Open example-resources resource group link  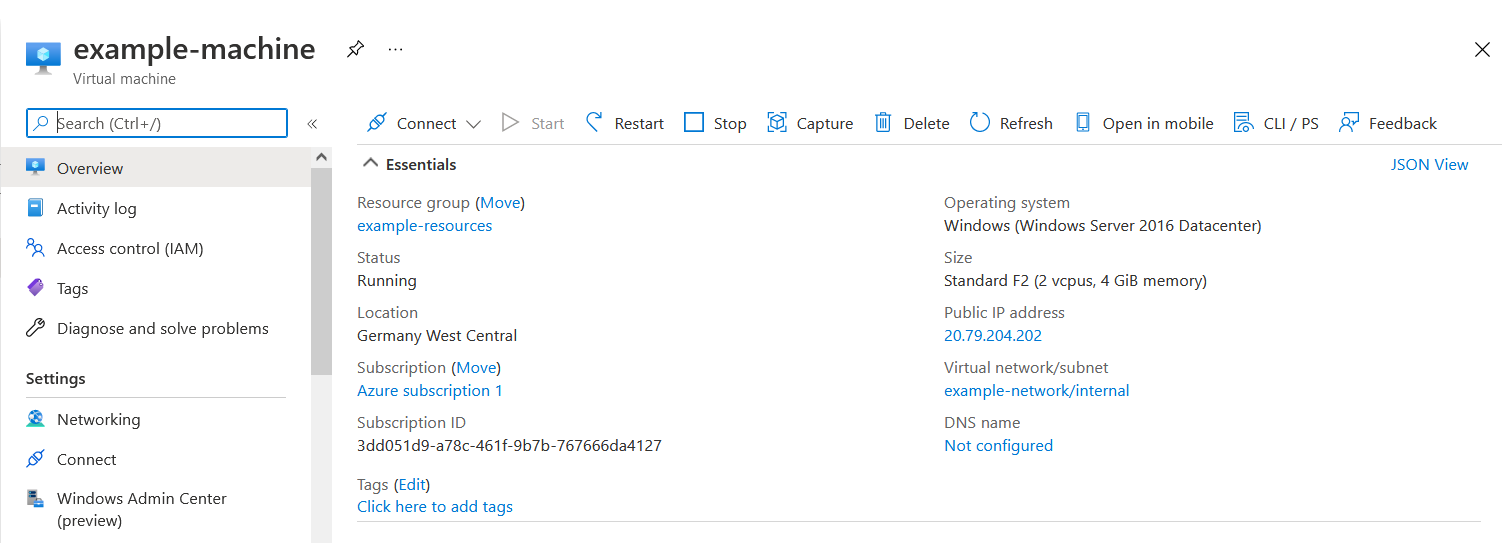point(424,226)
